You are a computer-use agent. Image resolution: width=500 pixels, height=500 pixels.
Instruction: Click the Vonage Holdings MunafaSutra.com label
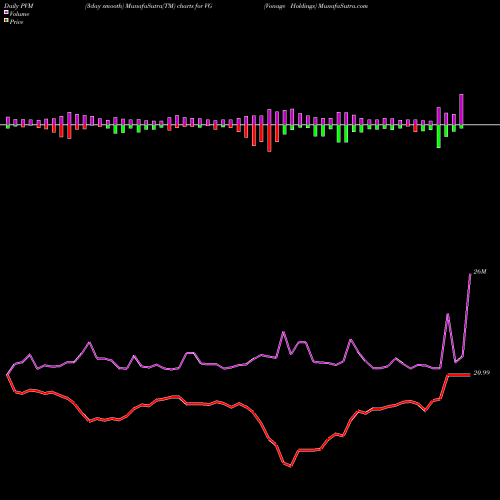316,6
